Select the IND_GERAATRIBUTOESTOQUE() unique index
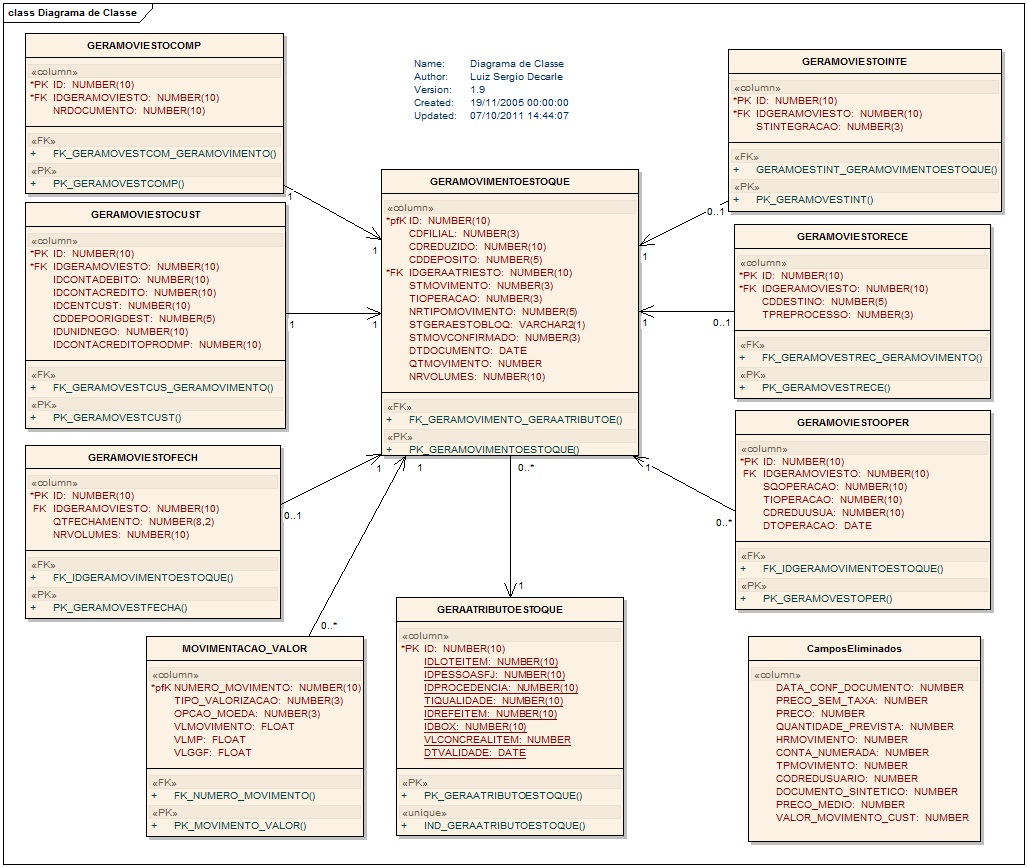 (x=504, y=826)
